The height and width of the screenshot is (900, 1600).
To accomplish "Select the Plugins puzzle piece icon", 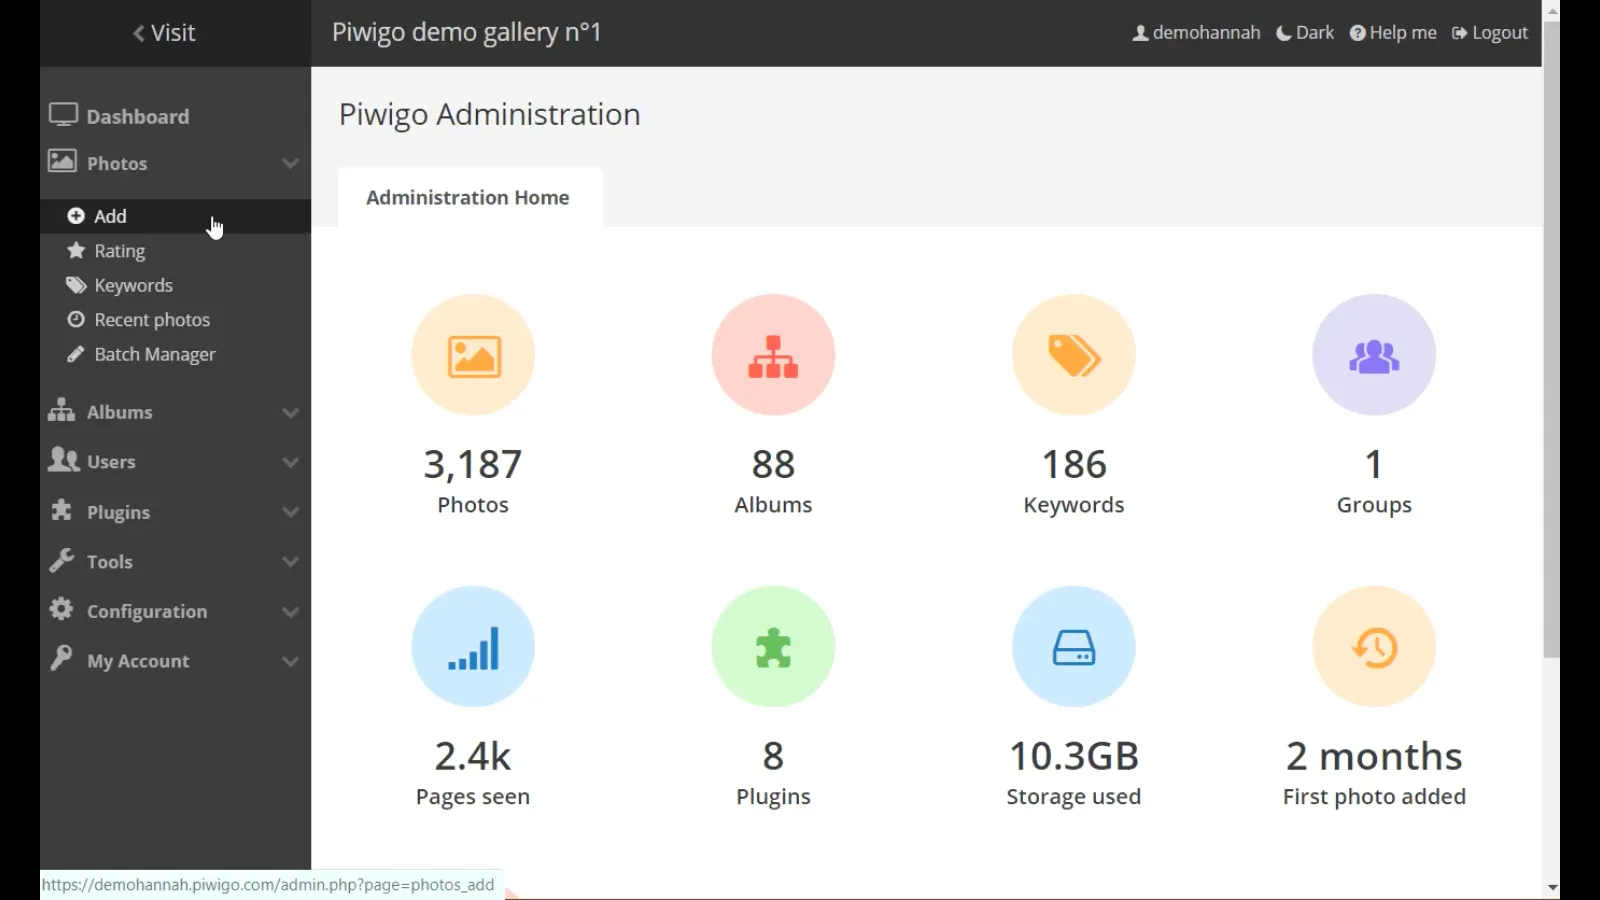I will (772, 646).
